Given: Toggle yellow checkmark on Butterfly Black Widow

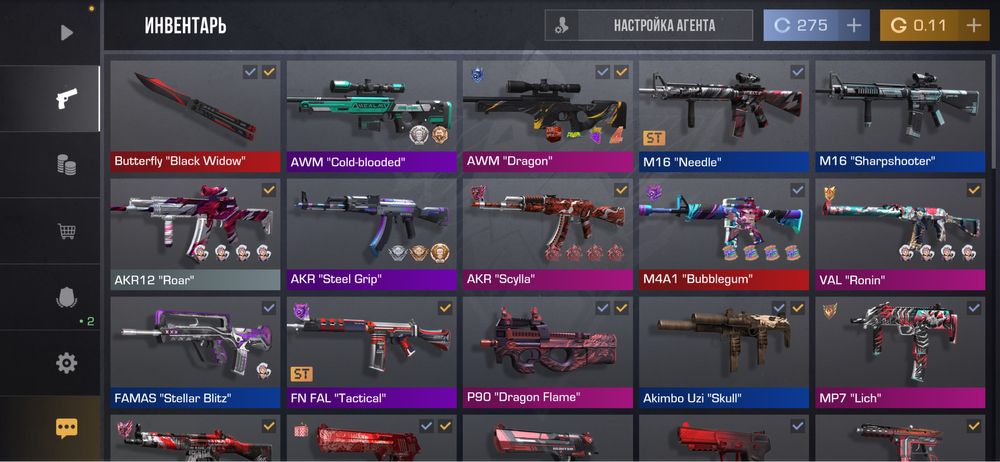Looking at the screenshot, I should point(269,72).
